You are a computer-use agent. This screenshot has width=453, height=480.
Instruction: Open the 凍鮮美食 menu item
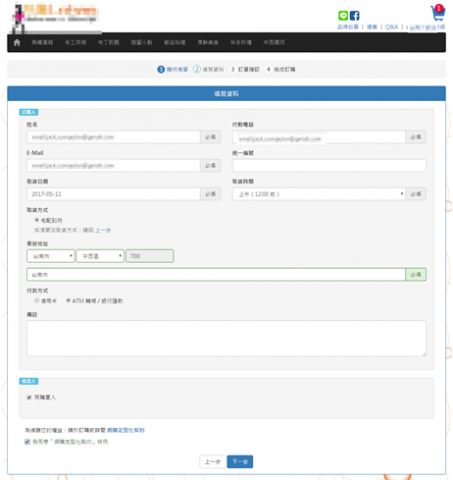coord(208,42)
